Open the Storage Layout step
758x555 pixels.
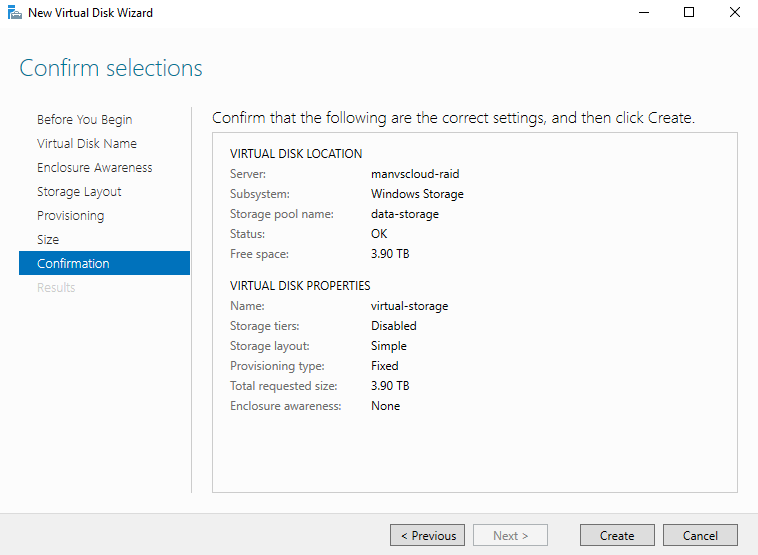(79, 191)
